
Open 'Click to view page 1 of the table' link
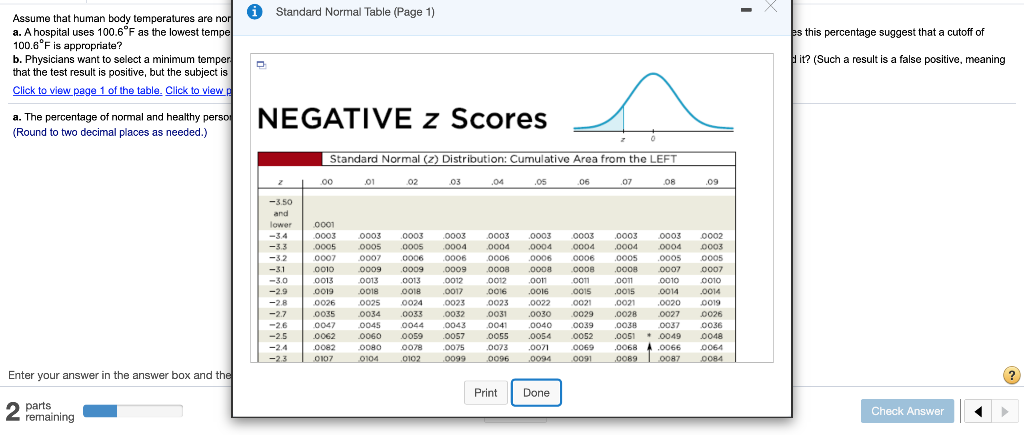88,90
